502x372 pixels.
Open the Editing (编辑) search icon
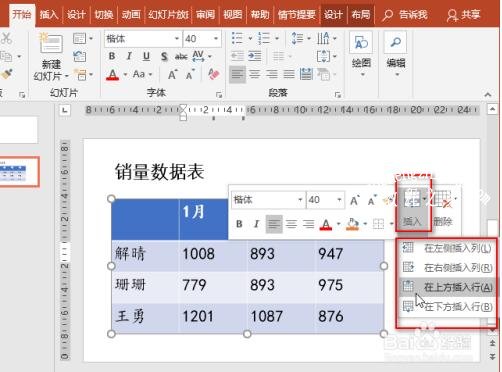395,43
